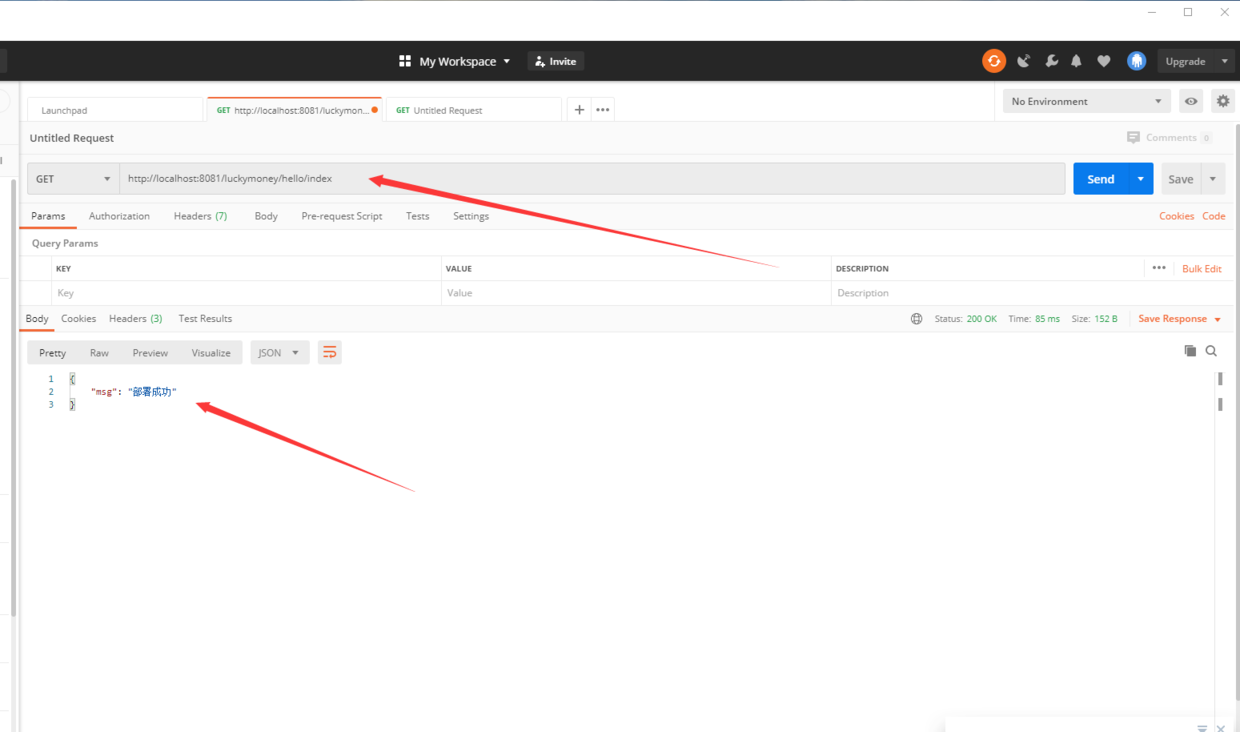Open the GET method dropdown
Image resolution: width=1240 pixels, height=732 pixels.
pyautogui.click(x=73, y=179)
